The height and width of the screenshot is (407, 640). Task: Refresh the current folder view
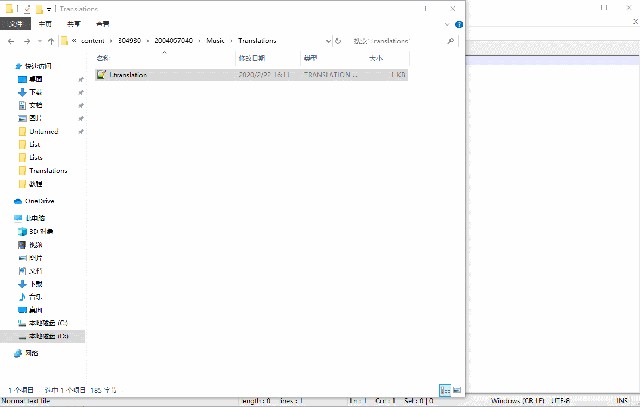click(339, 41)
